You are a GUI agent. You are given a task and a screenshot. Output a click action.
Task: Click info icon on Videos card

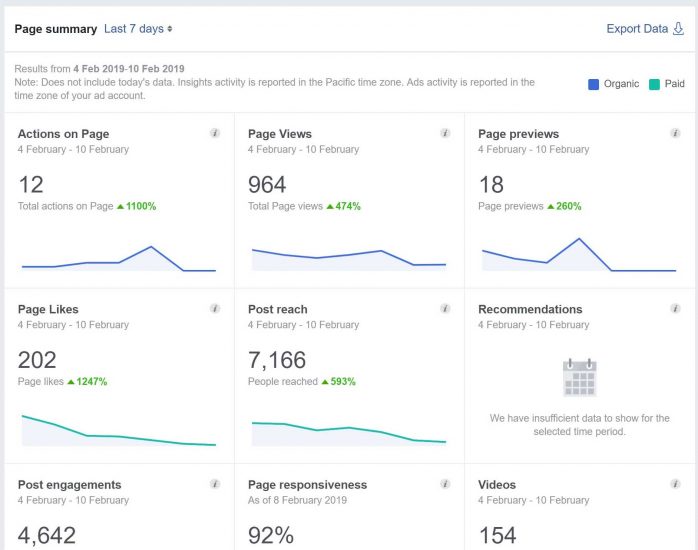675,484
